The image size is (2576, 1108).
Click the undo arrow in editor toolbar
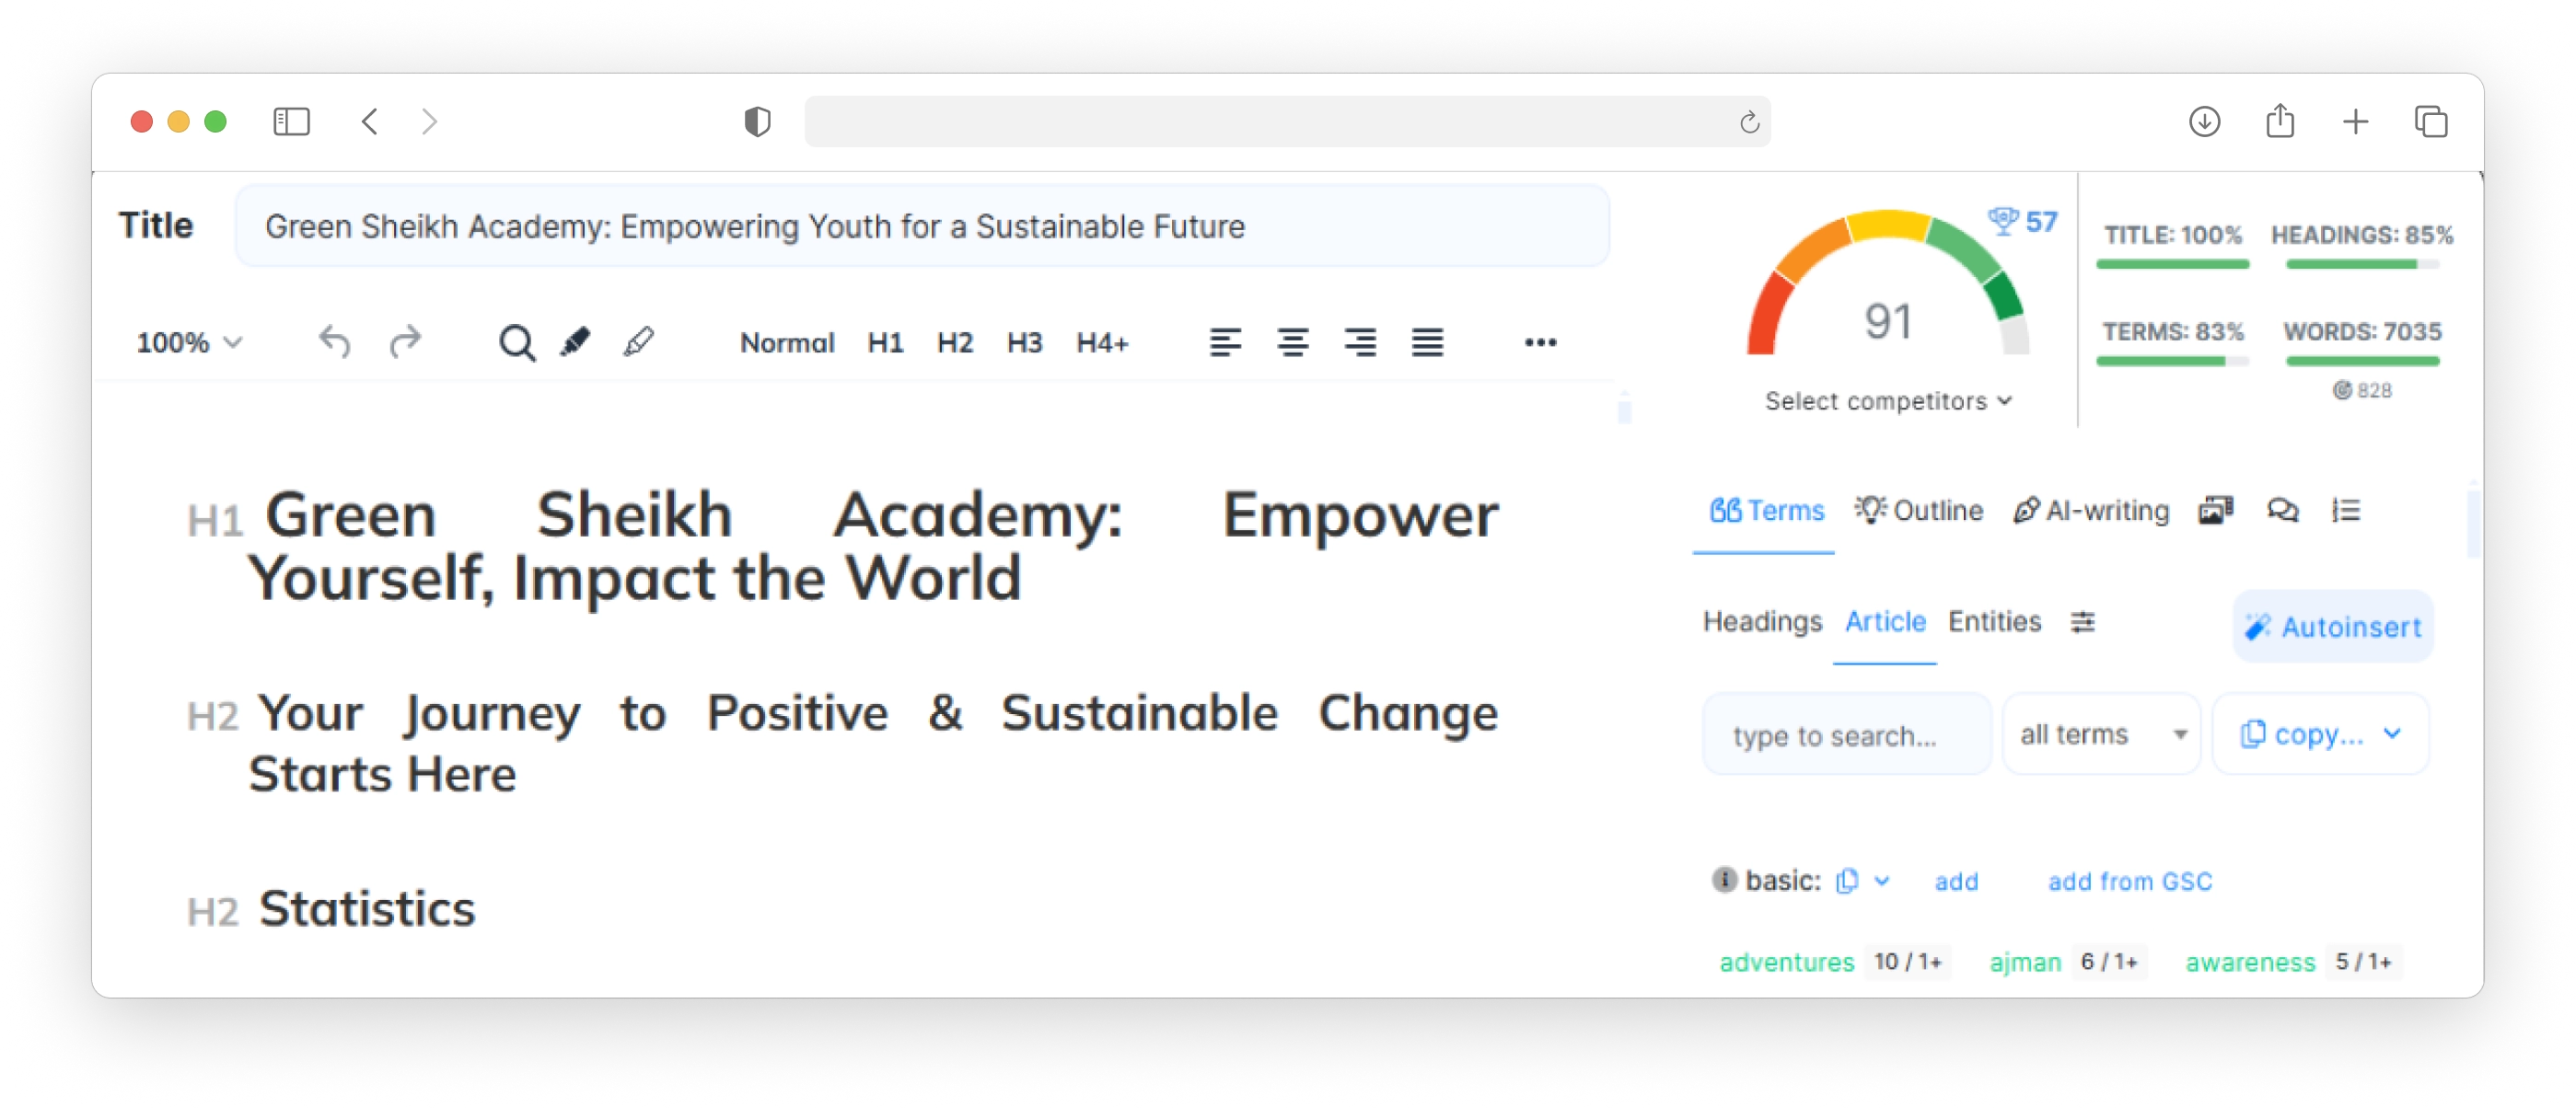tap(335, 342)
